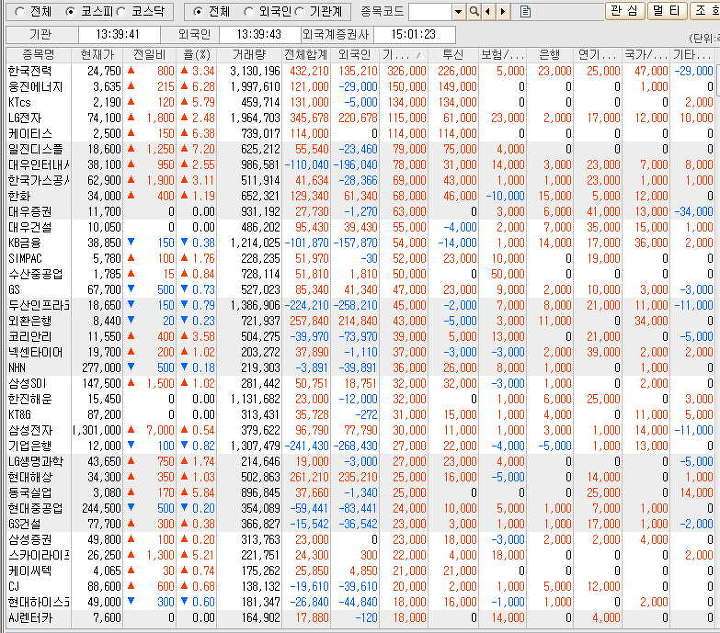Select the 케이씨텍 stock row name
This screenshot has width=720, height=633.
pos(30,571)
